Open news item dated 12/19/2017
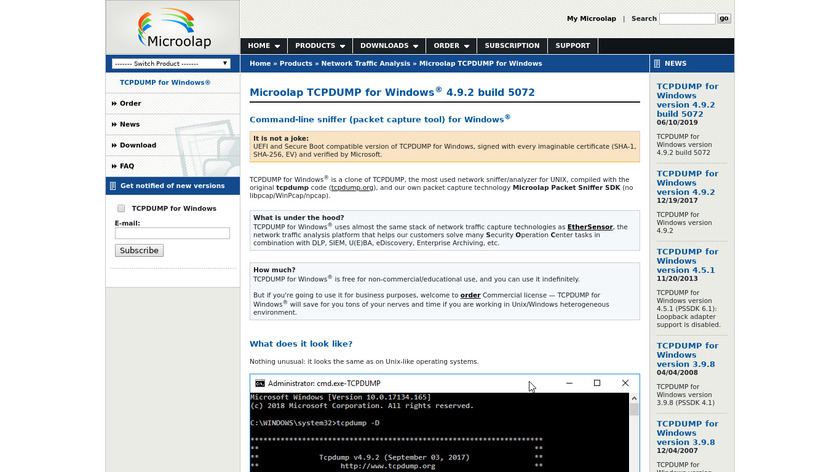The image size is (840, 472). pyautogui.click(x=687, y=183)
